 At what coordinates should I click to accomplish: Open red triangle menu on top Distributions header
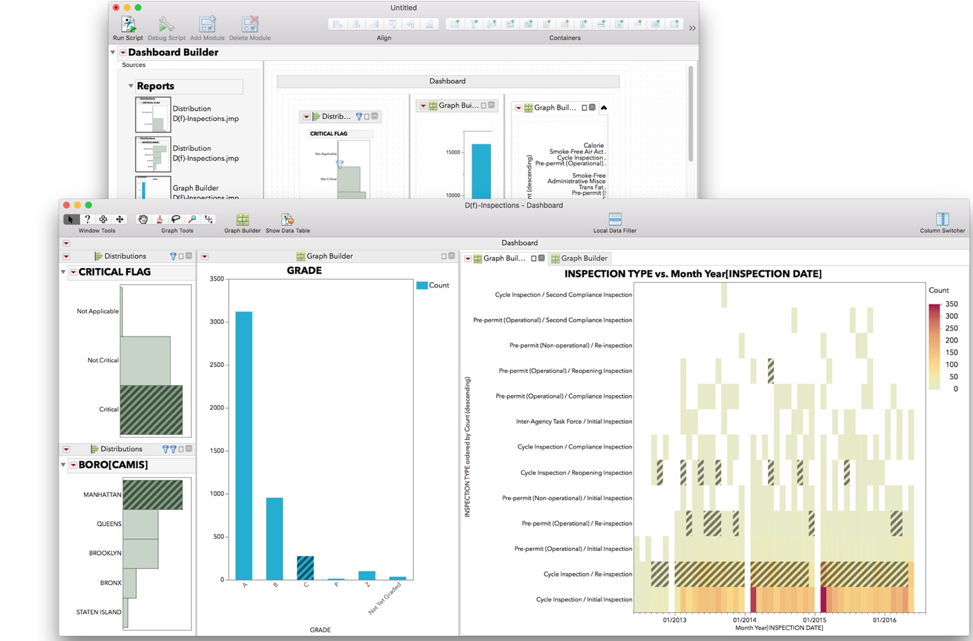pyautogui.click(x=66, y=256)
